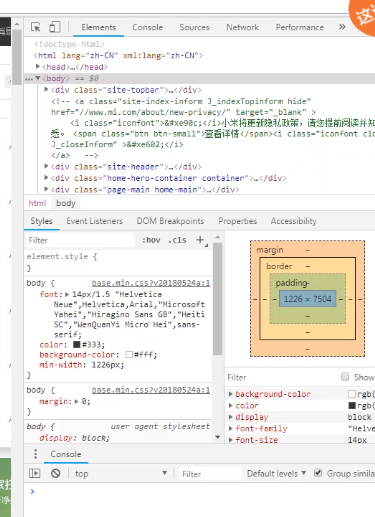Viewport: 375px width, 517px height.
Task: Open the top execution context dropdown
Action: point(121,473)
